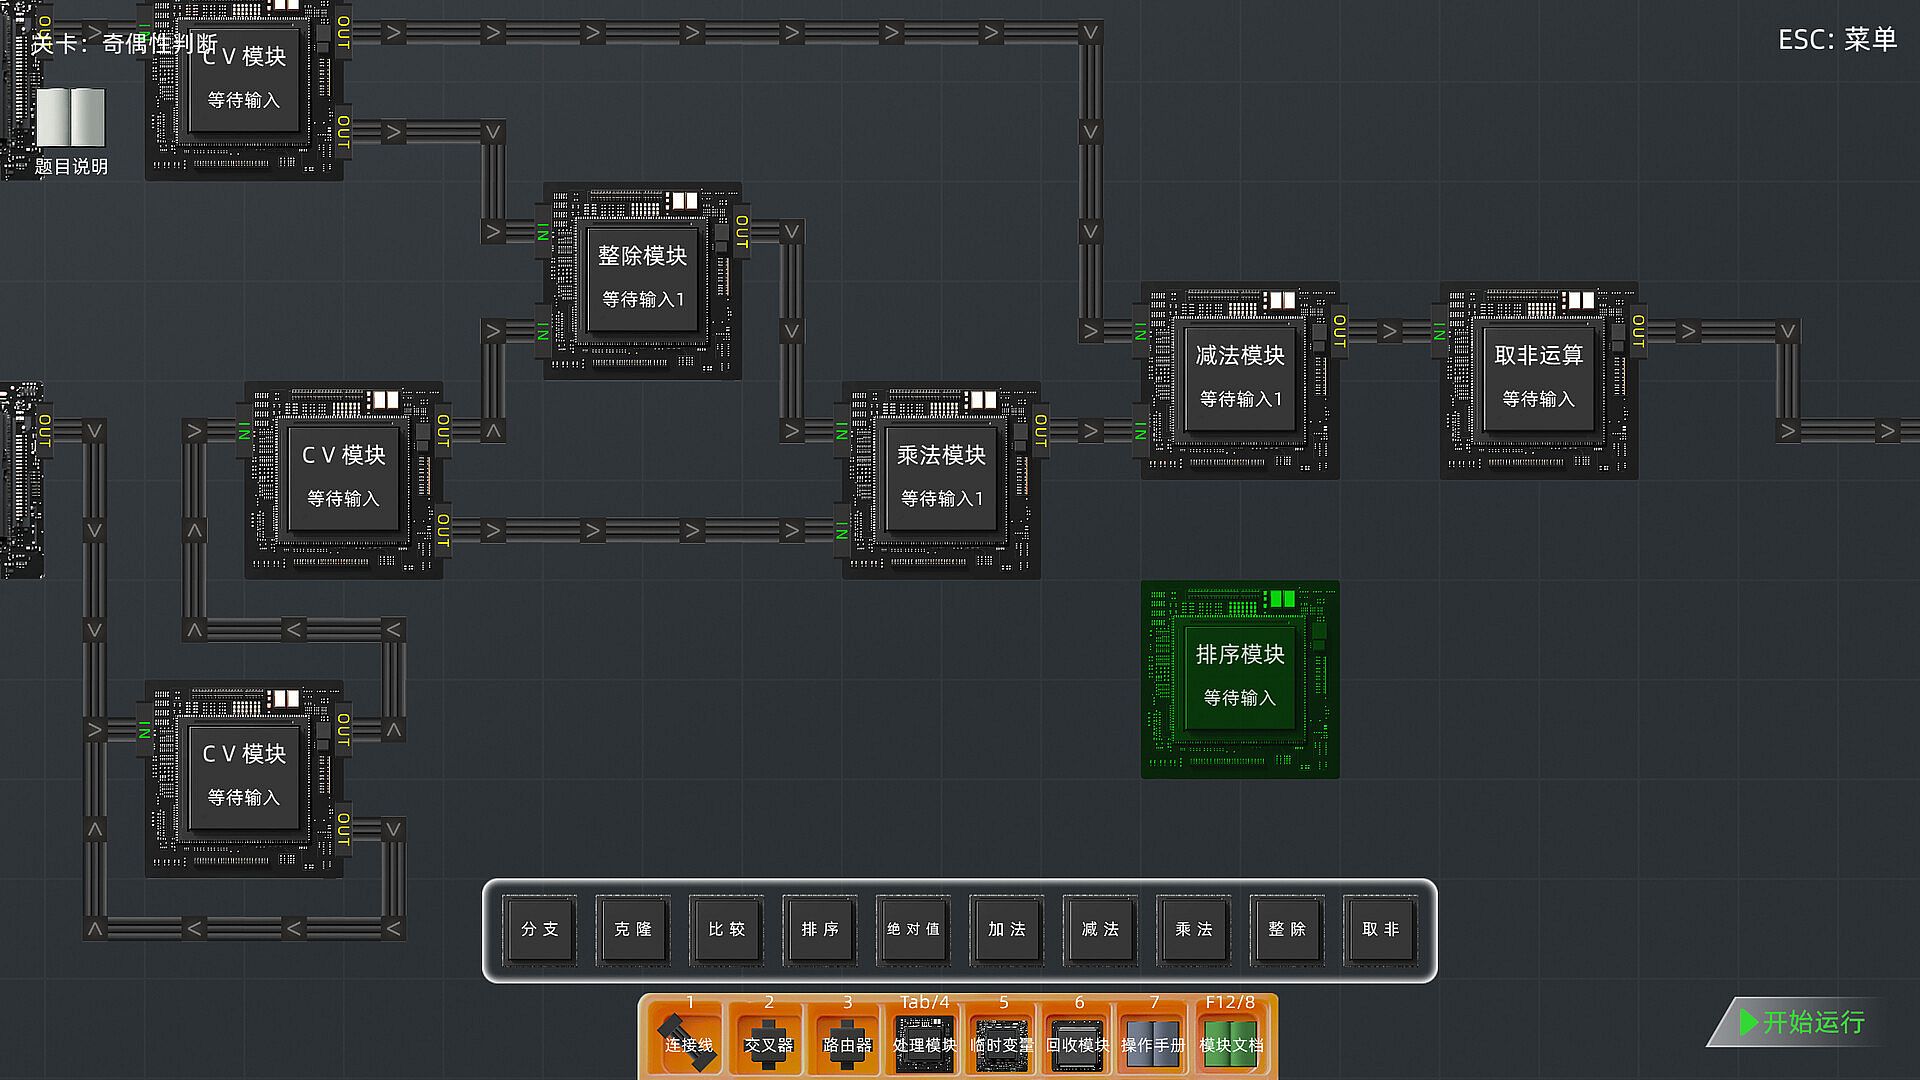The width and height of the screenshot is (1920, 1080).
Task: Pick the 比较 module button
Action: point(727,929)
